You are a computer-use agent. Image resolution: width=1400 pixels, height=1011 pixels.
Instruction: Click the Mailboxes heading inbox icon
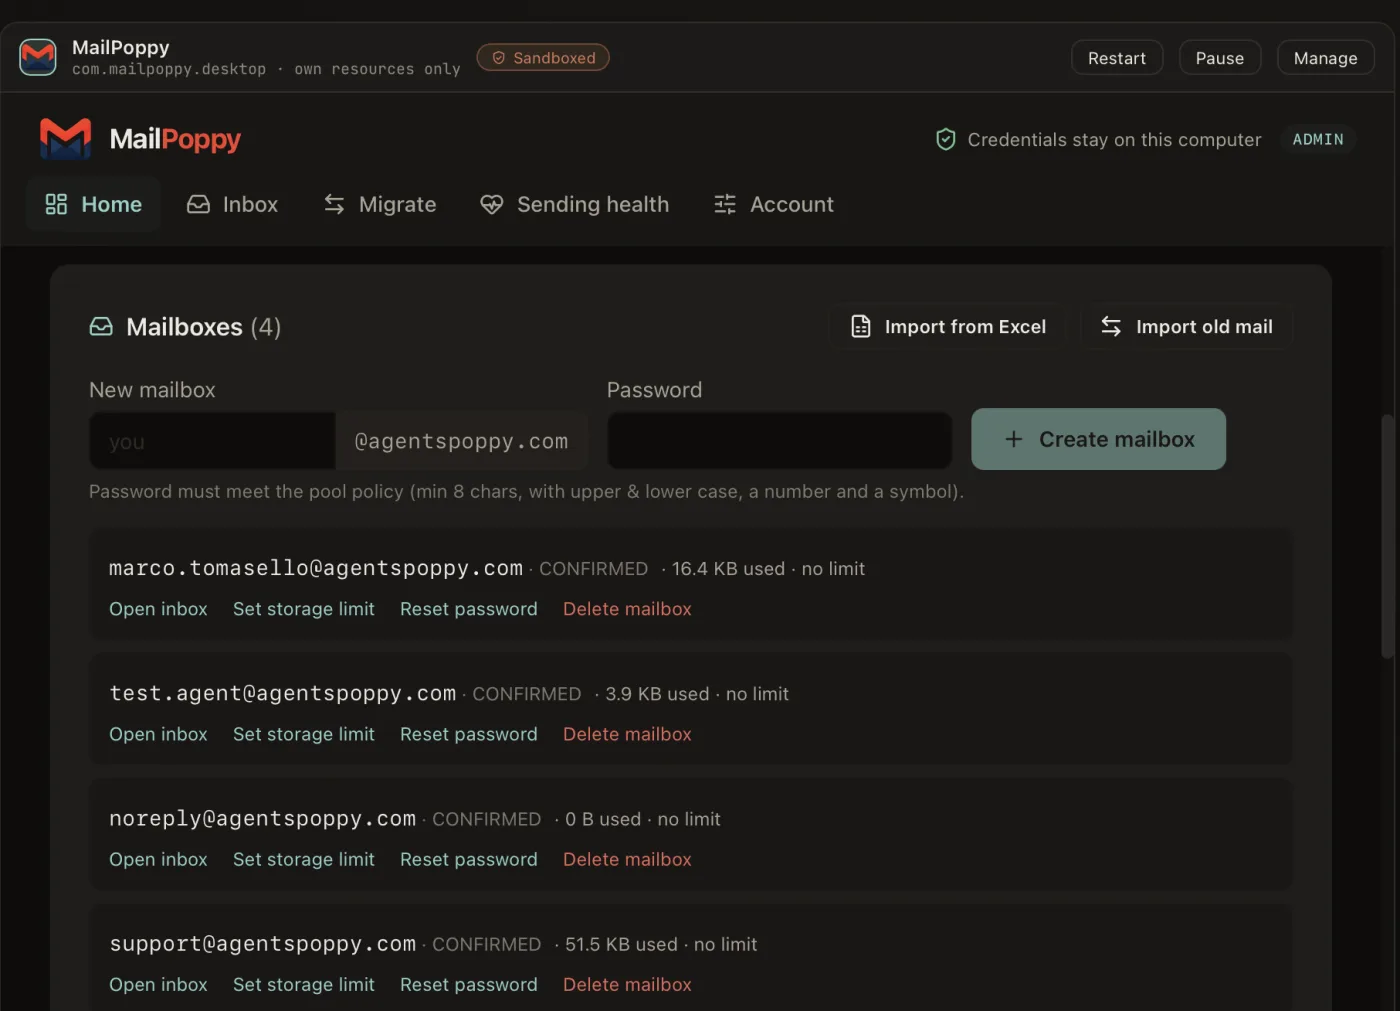(x=101, y=327)
